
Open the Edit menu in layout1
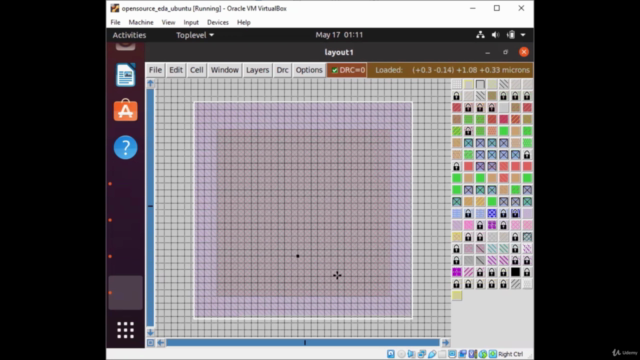click(x=176, y=70)
